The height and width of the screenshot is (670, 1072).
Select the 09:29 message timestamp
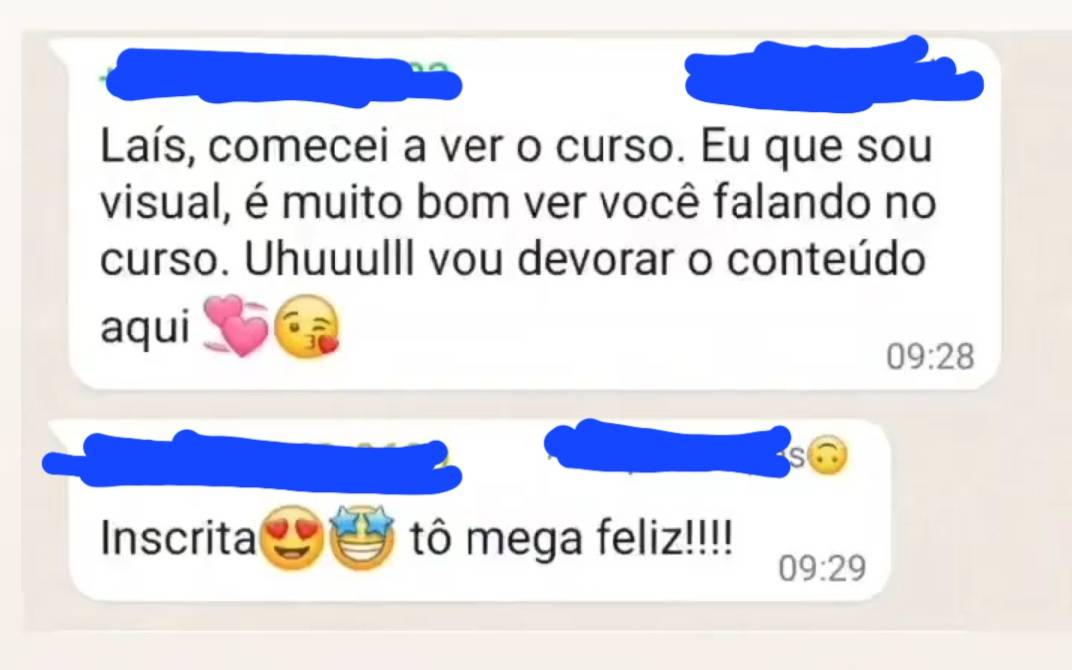(822, 568)
